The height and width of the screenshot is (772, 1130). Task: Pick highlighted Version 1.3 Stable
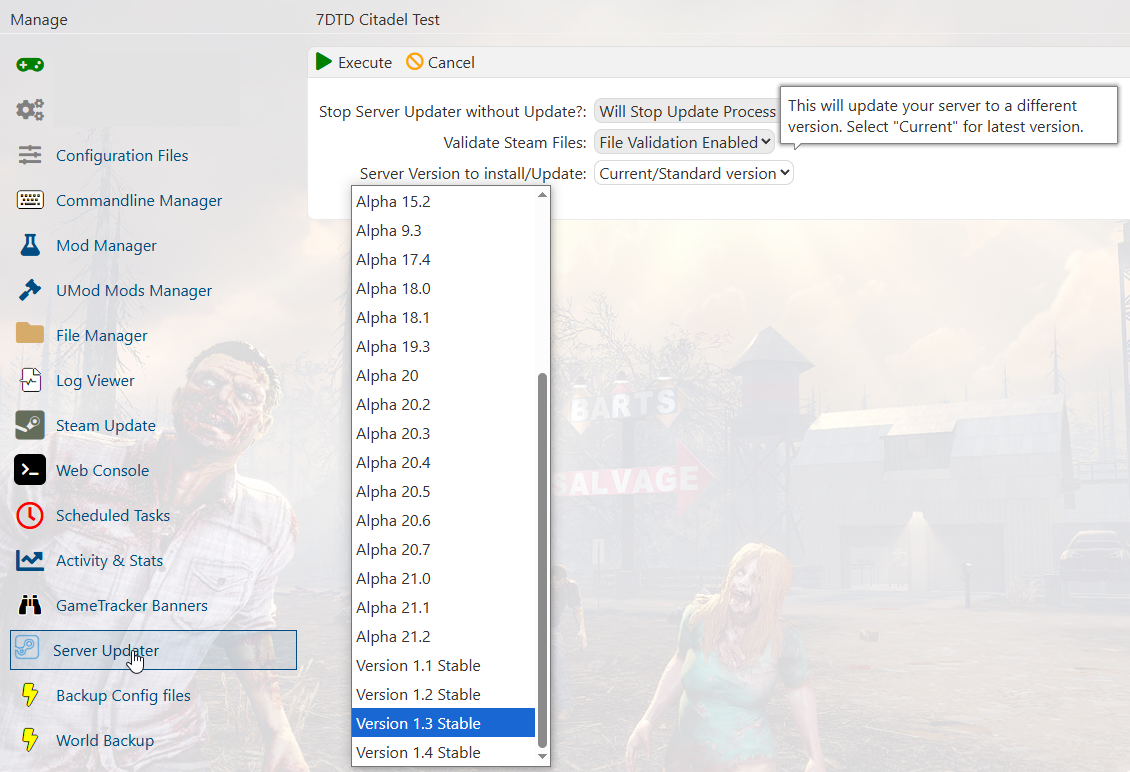pos(443,723)
